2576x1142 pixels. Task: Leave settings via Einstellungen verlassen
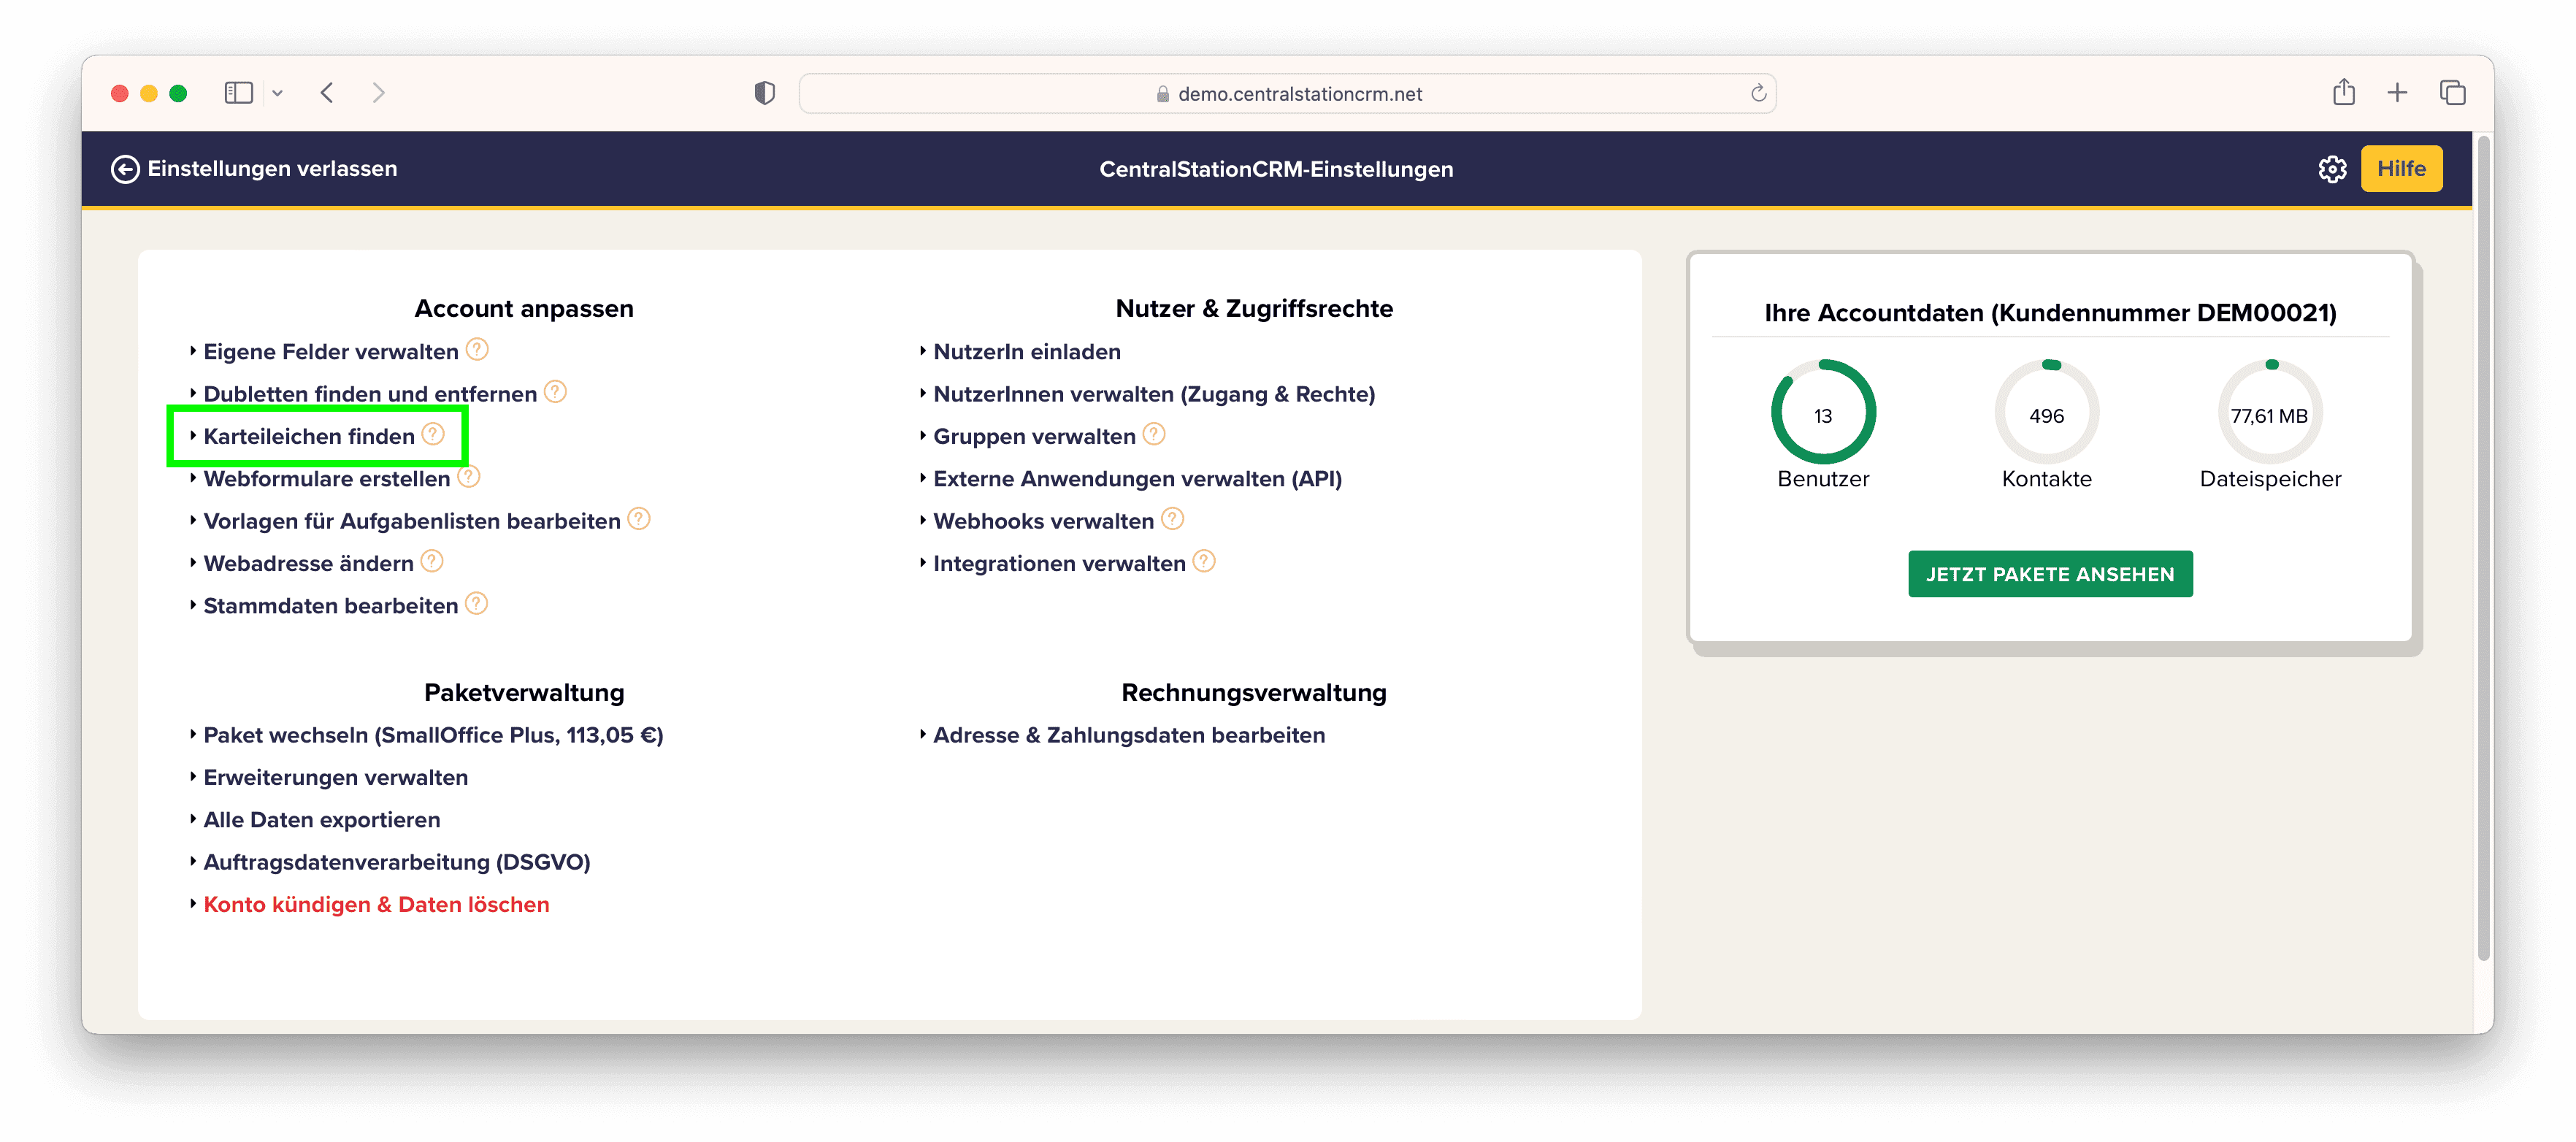[x=254, y=169]
